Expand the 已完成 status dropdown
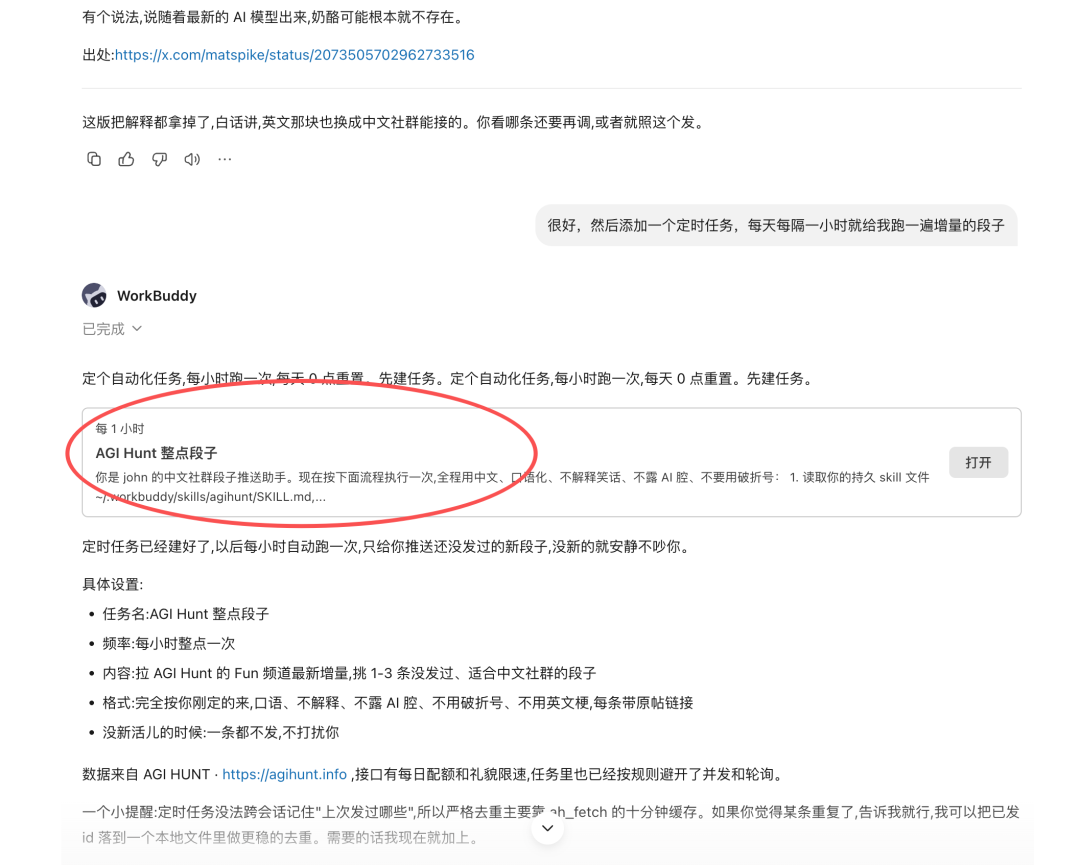Image resolution: width=1080 pixels, height=865 pixels. (x=112, y=329)
